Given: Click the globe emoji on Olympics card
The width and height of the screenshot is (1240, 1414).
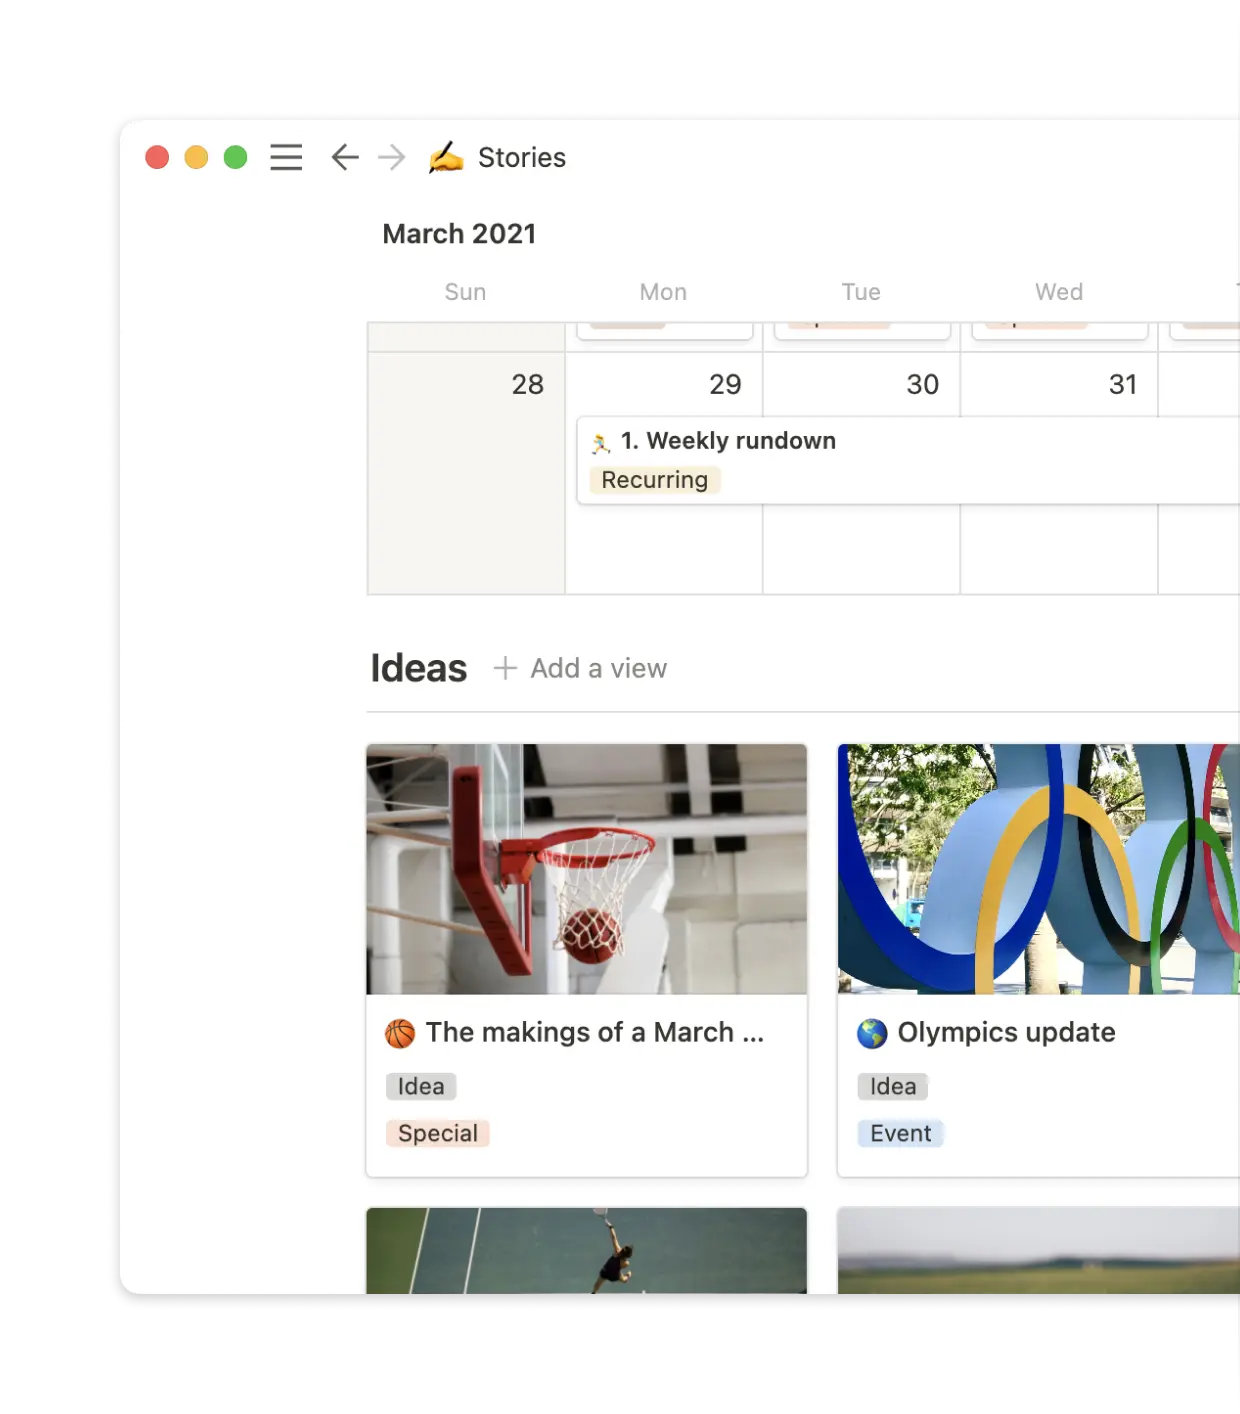Looking at the screenshot, I should point(872,1033).
